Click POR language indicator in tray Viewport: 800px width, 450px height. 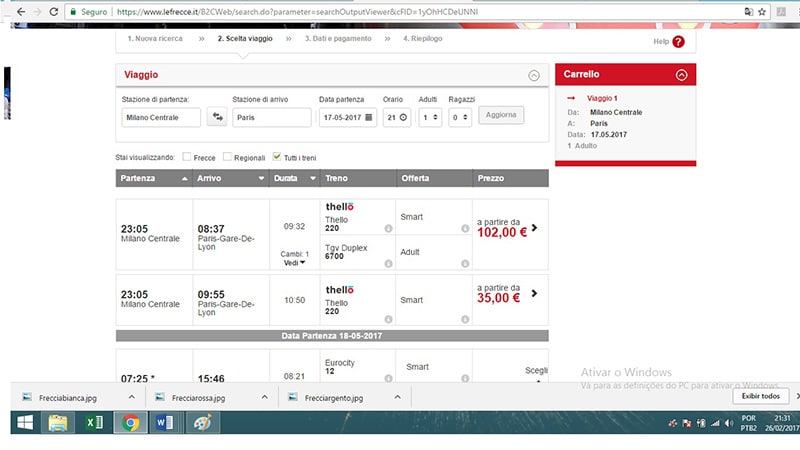[748, 418]
